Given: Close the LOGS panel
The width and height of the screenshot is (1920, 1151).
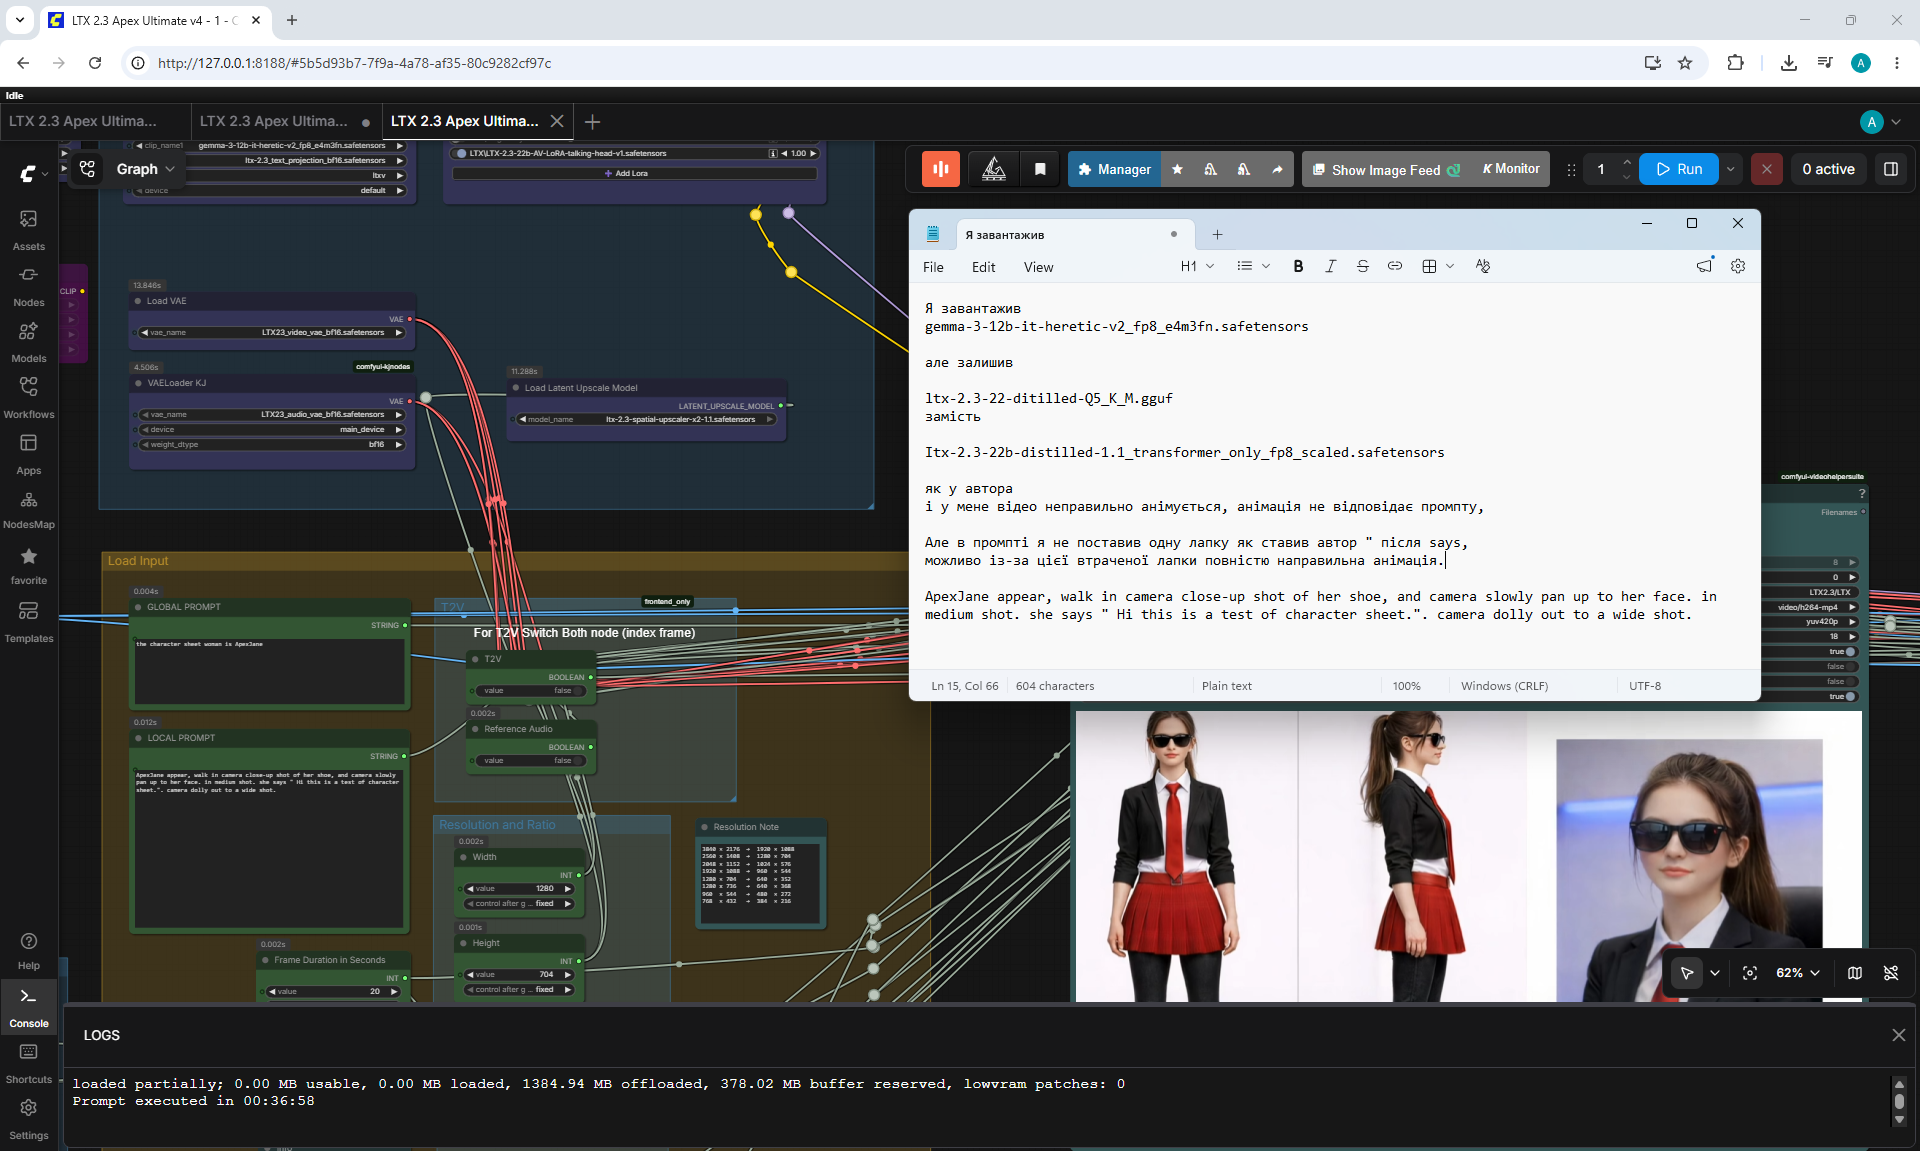Looking at the screenshot, I should (x=1898, y=1035).
